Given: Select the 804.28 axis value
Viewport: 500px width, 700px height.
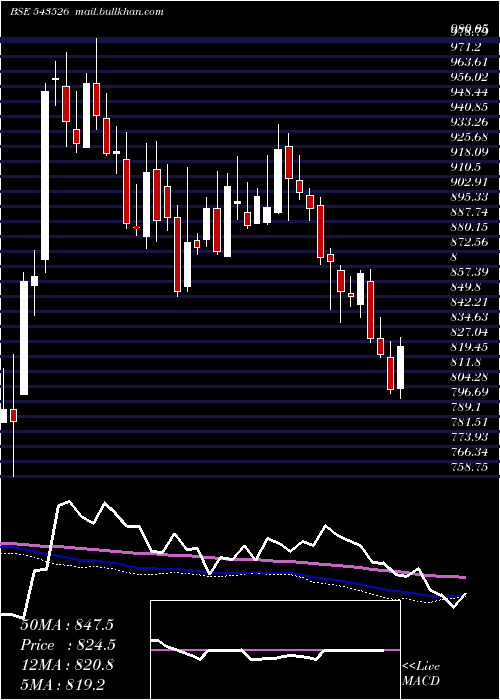Looking at the screenshot, I should point(469,377).
